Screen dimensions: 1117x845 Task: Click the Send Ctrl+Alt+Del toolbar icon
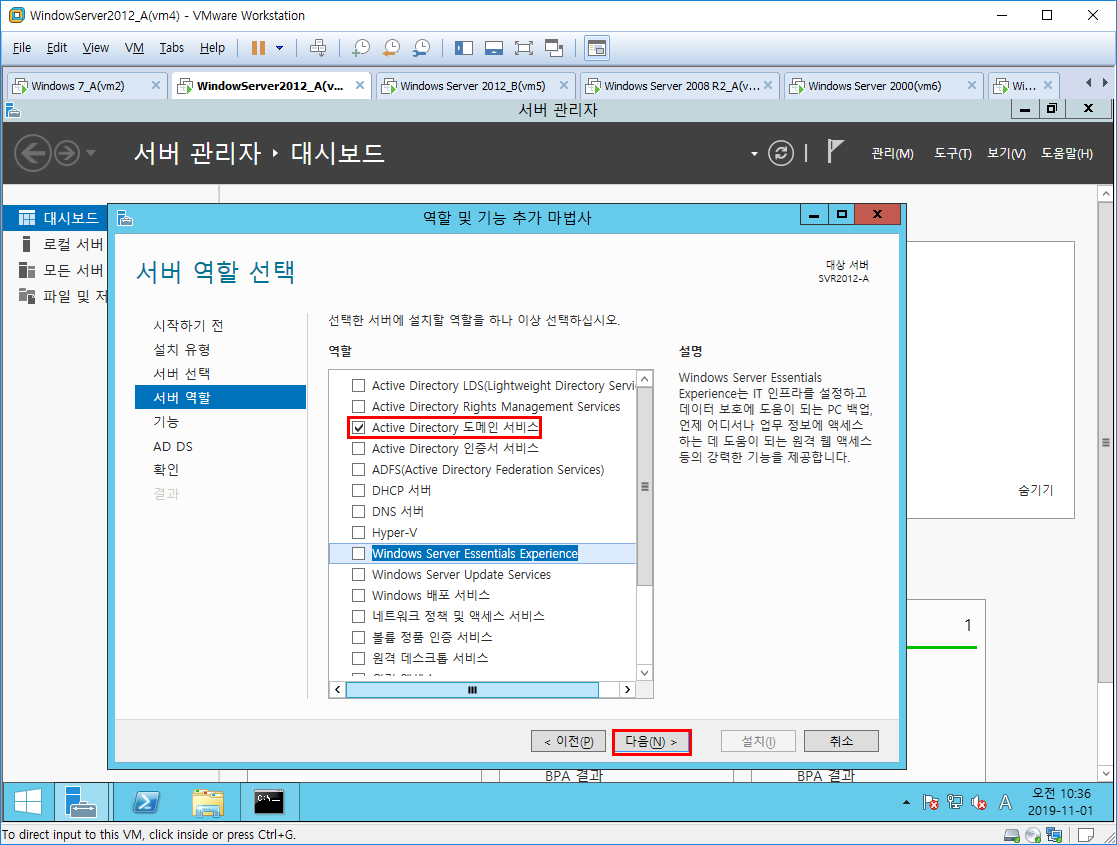(318, 48)
